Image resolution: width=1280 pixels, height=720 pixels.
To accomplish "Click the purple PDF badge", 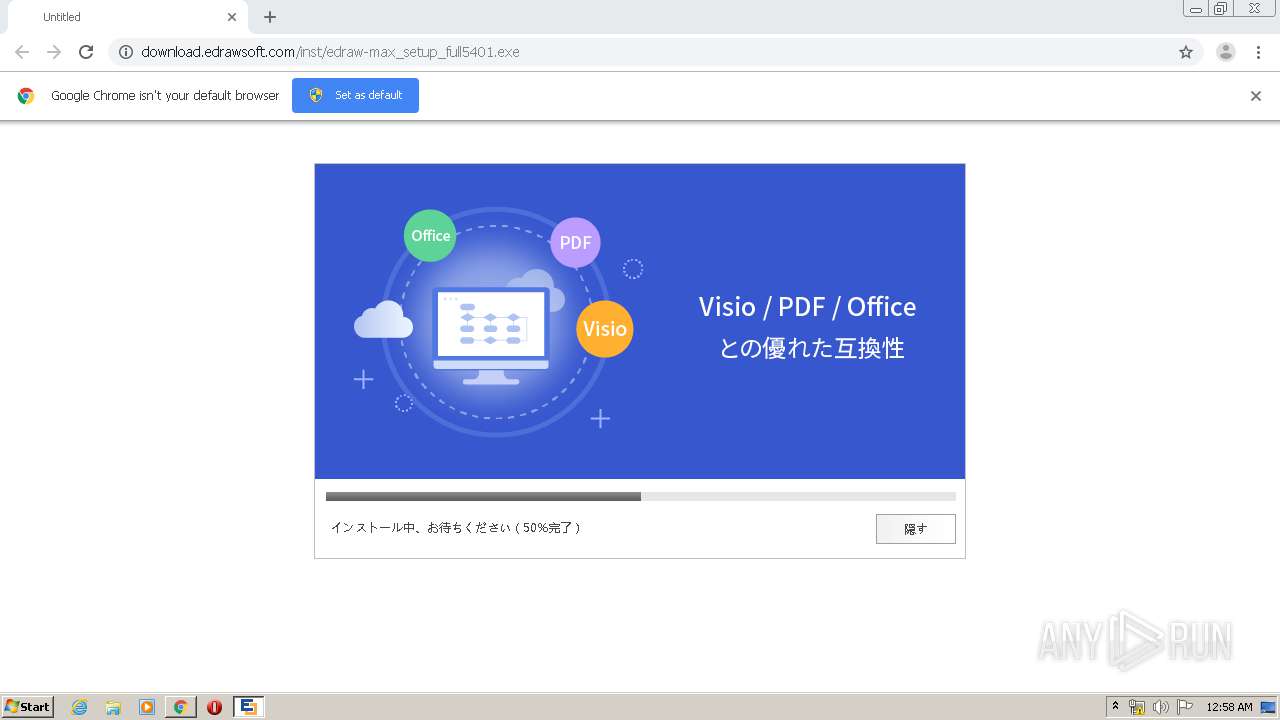I will tap(575, 242).
